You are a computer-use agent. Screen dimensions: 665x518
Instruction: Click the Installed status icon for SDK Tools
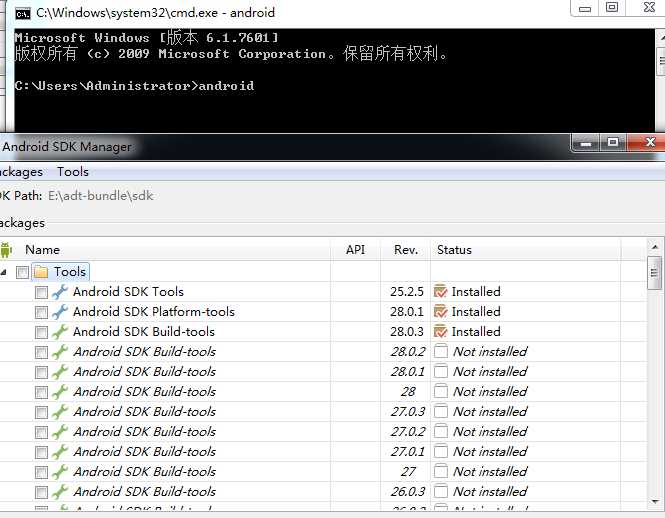441,291
